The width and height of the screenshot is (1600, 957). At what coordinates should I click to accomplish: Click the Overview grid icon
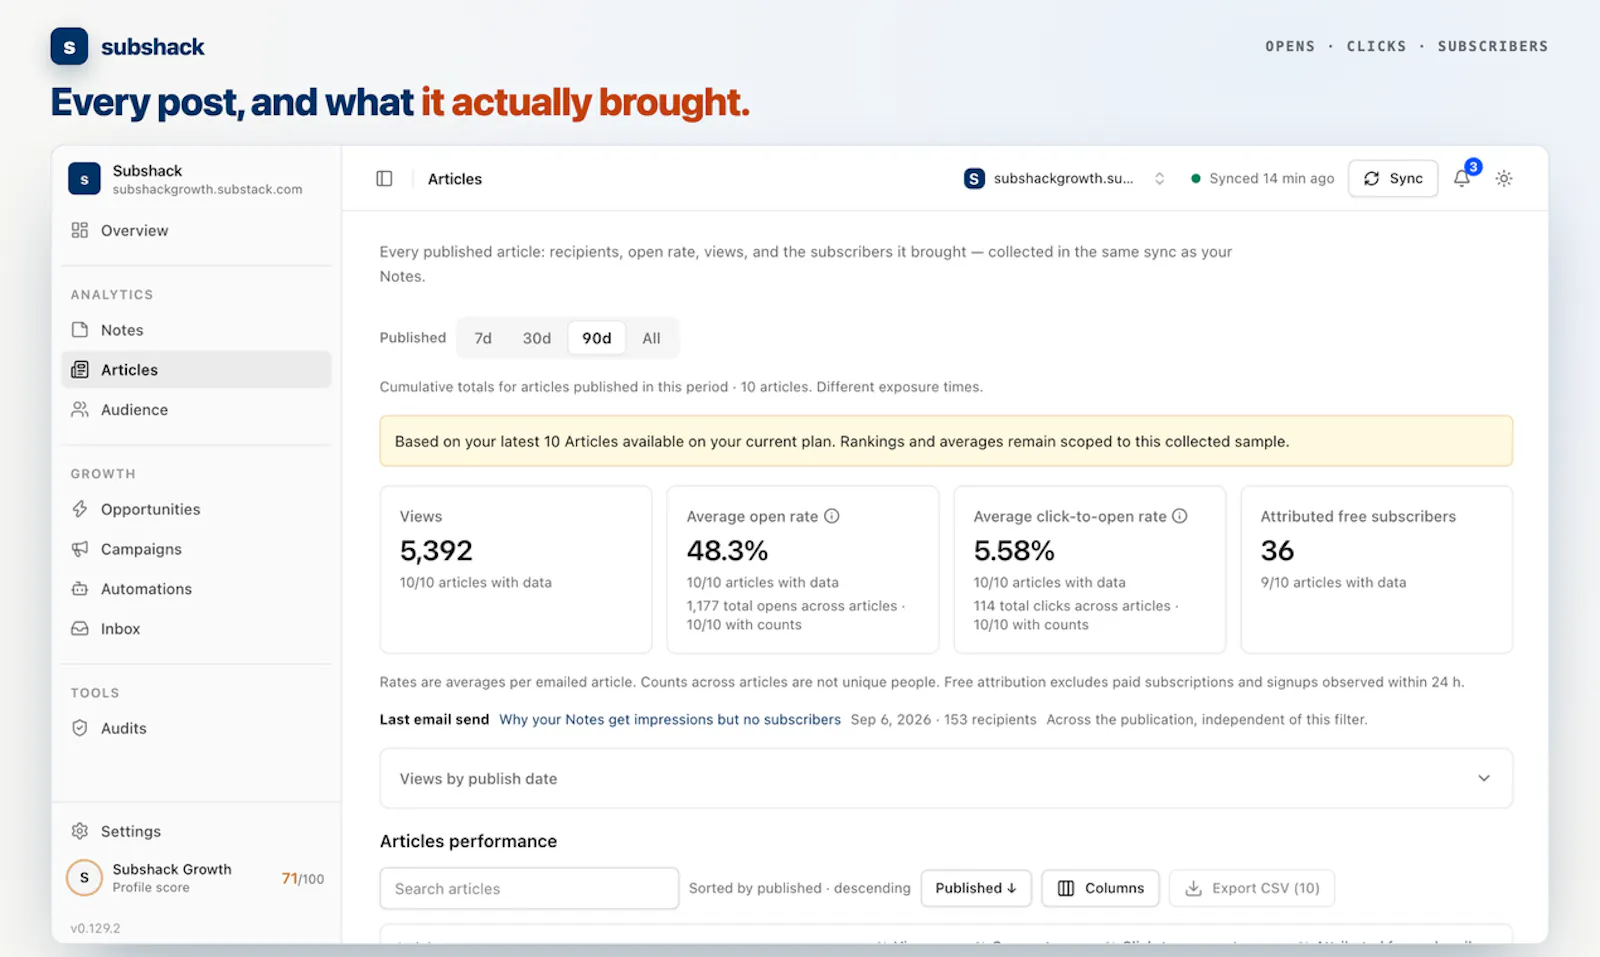[x=80, y=230]
